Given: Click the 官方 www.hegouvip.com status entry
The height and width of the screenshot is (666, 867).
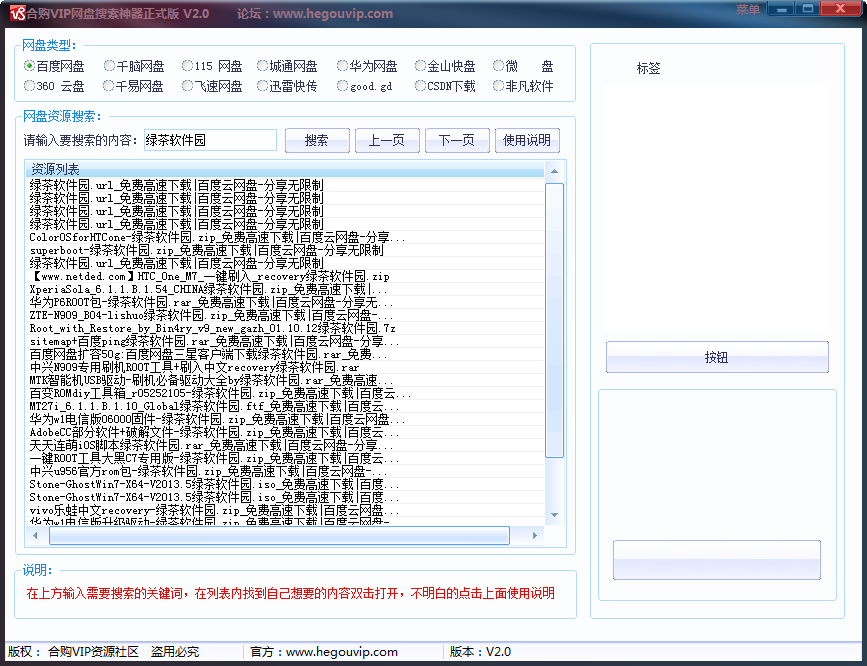Looking at the screenshot, I should (324, 652).
